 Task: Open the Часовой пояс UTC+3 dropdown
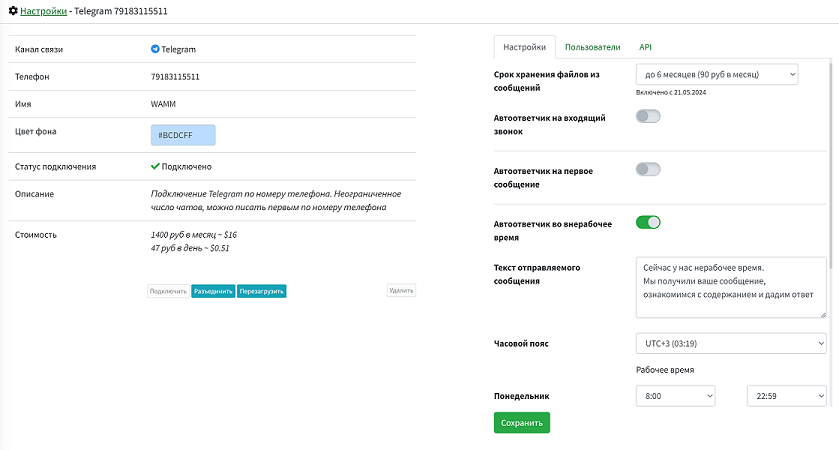(x=731, y=344)
